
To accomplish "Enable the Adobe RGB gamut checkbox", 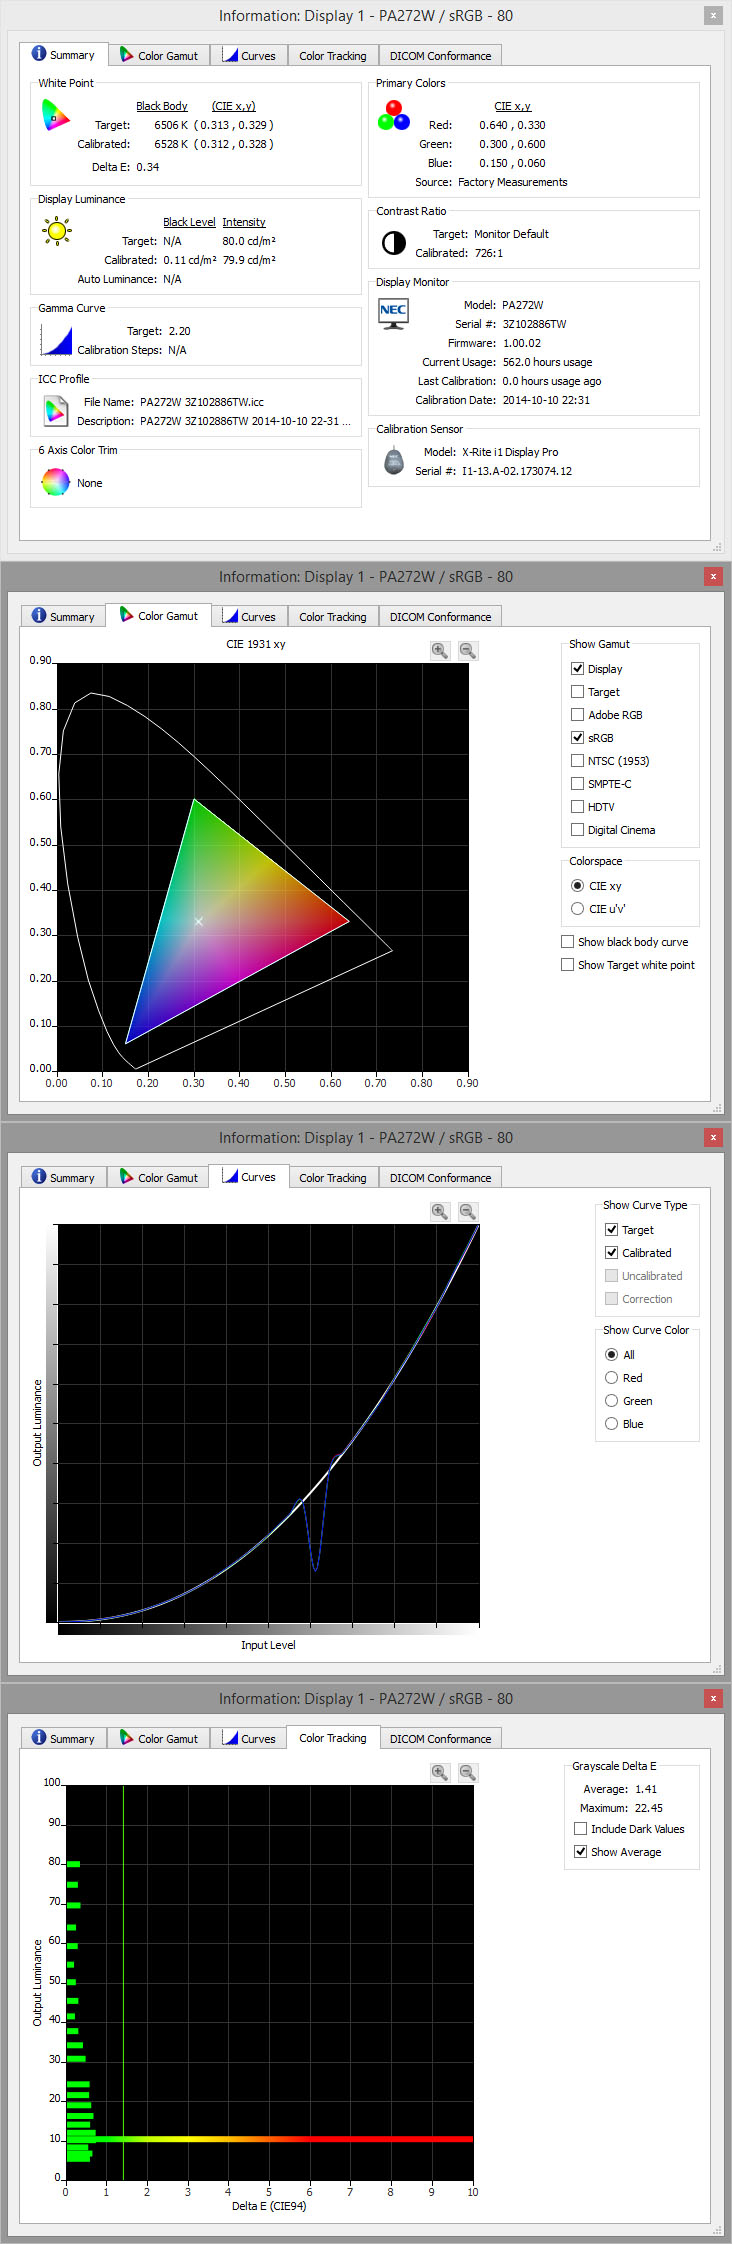I will click(x=577, y=715).
